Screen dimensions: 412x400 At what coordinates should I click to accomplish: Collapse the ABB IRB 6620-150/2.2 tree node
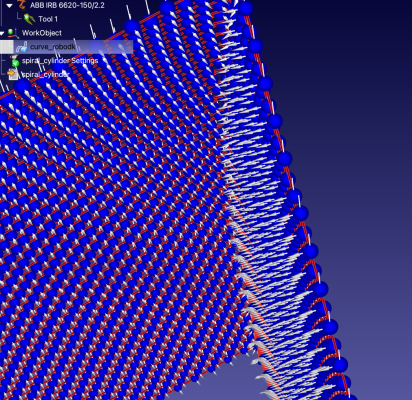coord(9,5)
